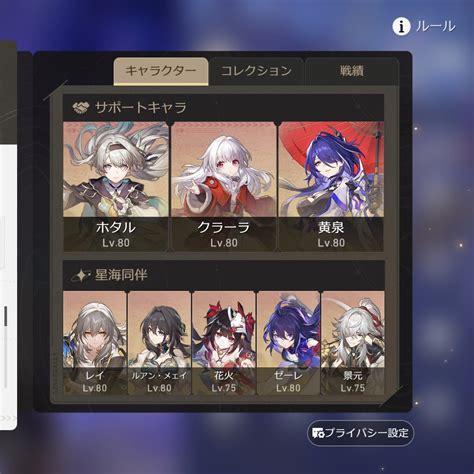This screenshot has width=474, height=474.
Task: Click the サポートキャラ section header
Action: [223, 107]
